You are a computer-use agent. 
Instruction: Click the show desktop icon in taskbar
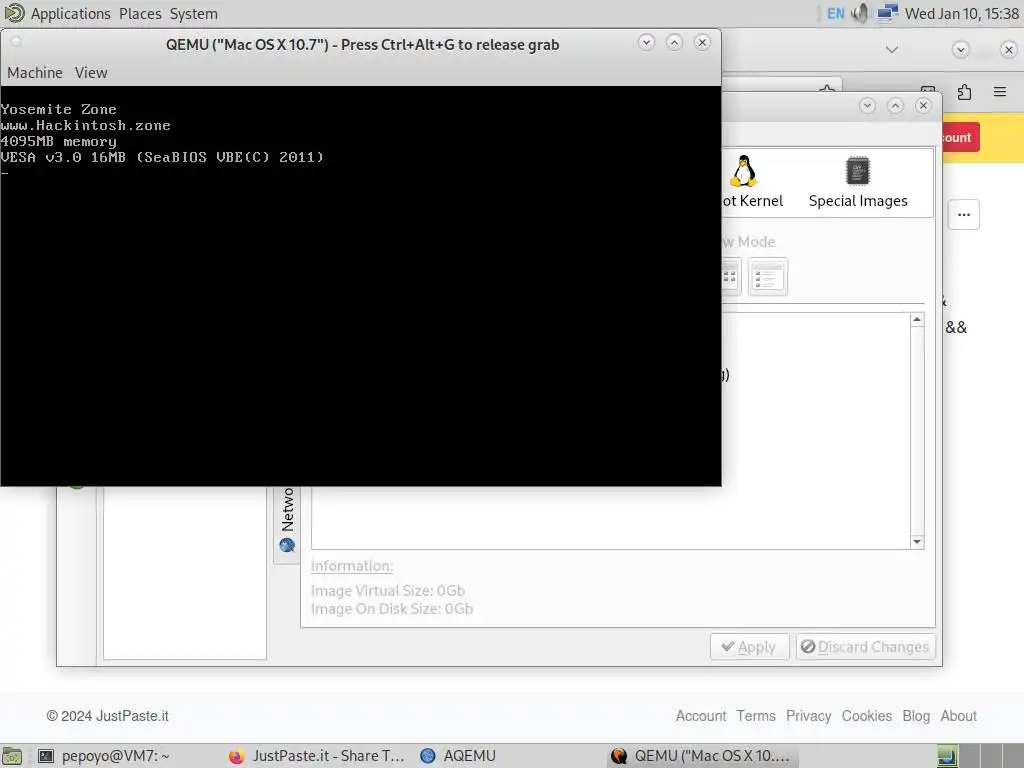tap(12, 756)
